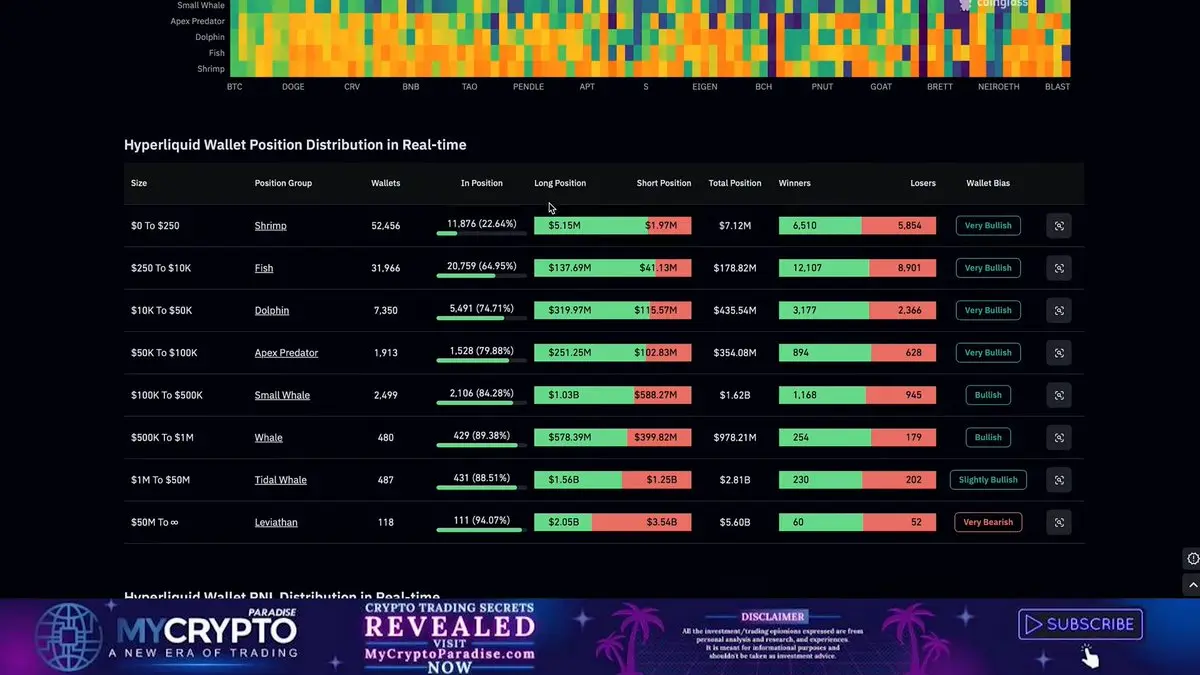Click the Winners column header
The image size is (1200, 675).
795,183
